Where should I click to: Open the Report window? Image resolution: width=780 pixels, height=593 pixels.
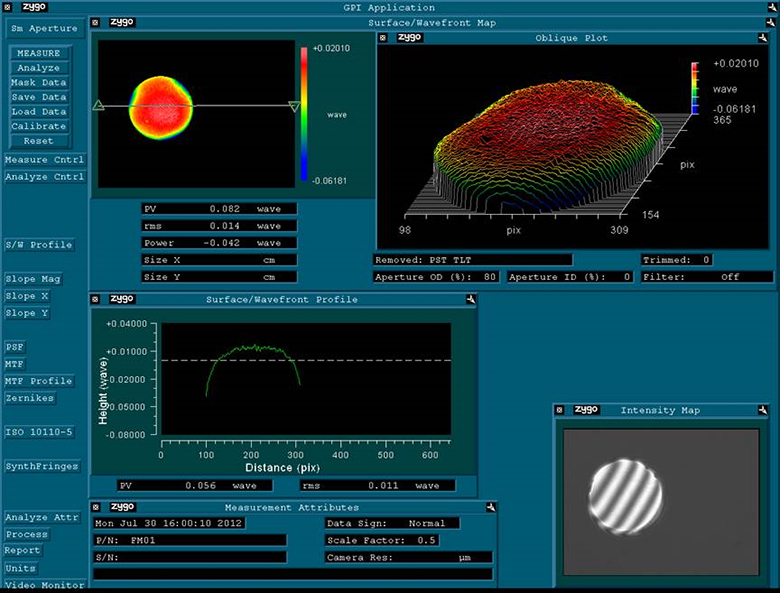pos(23,551)
